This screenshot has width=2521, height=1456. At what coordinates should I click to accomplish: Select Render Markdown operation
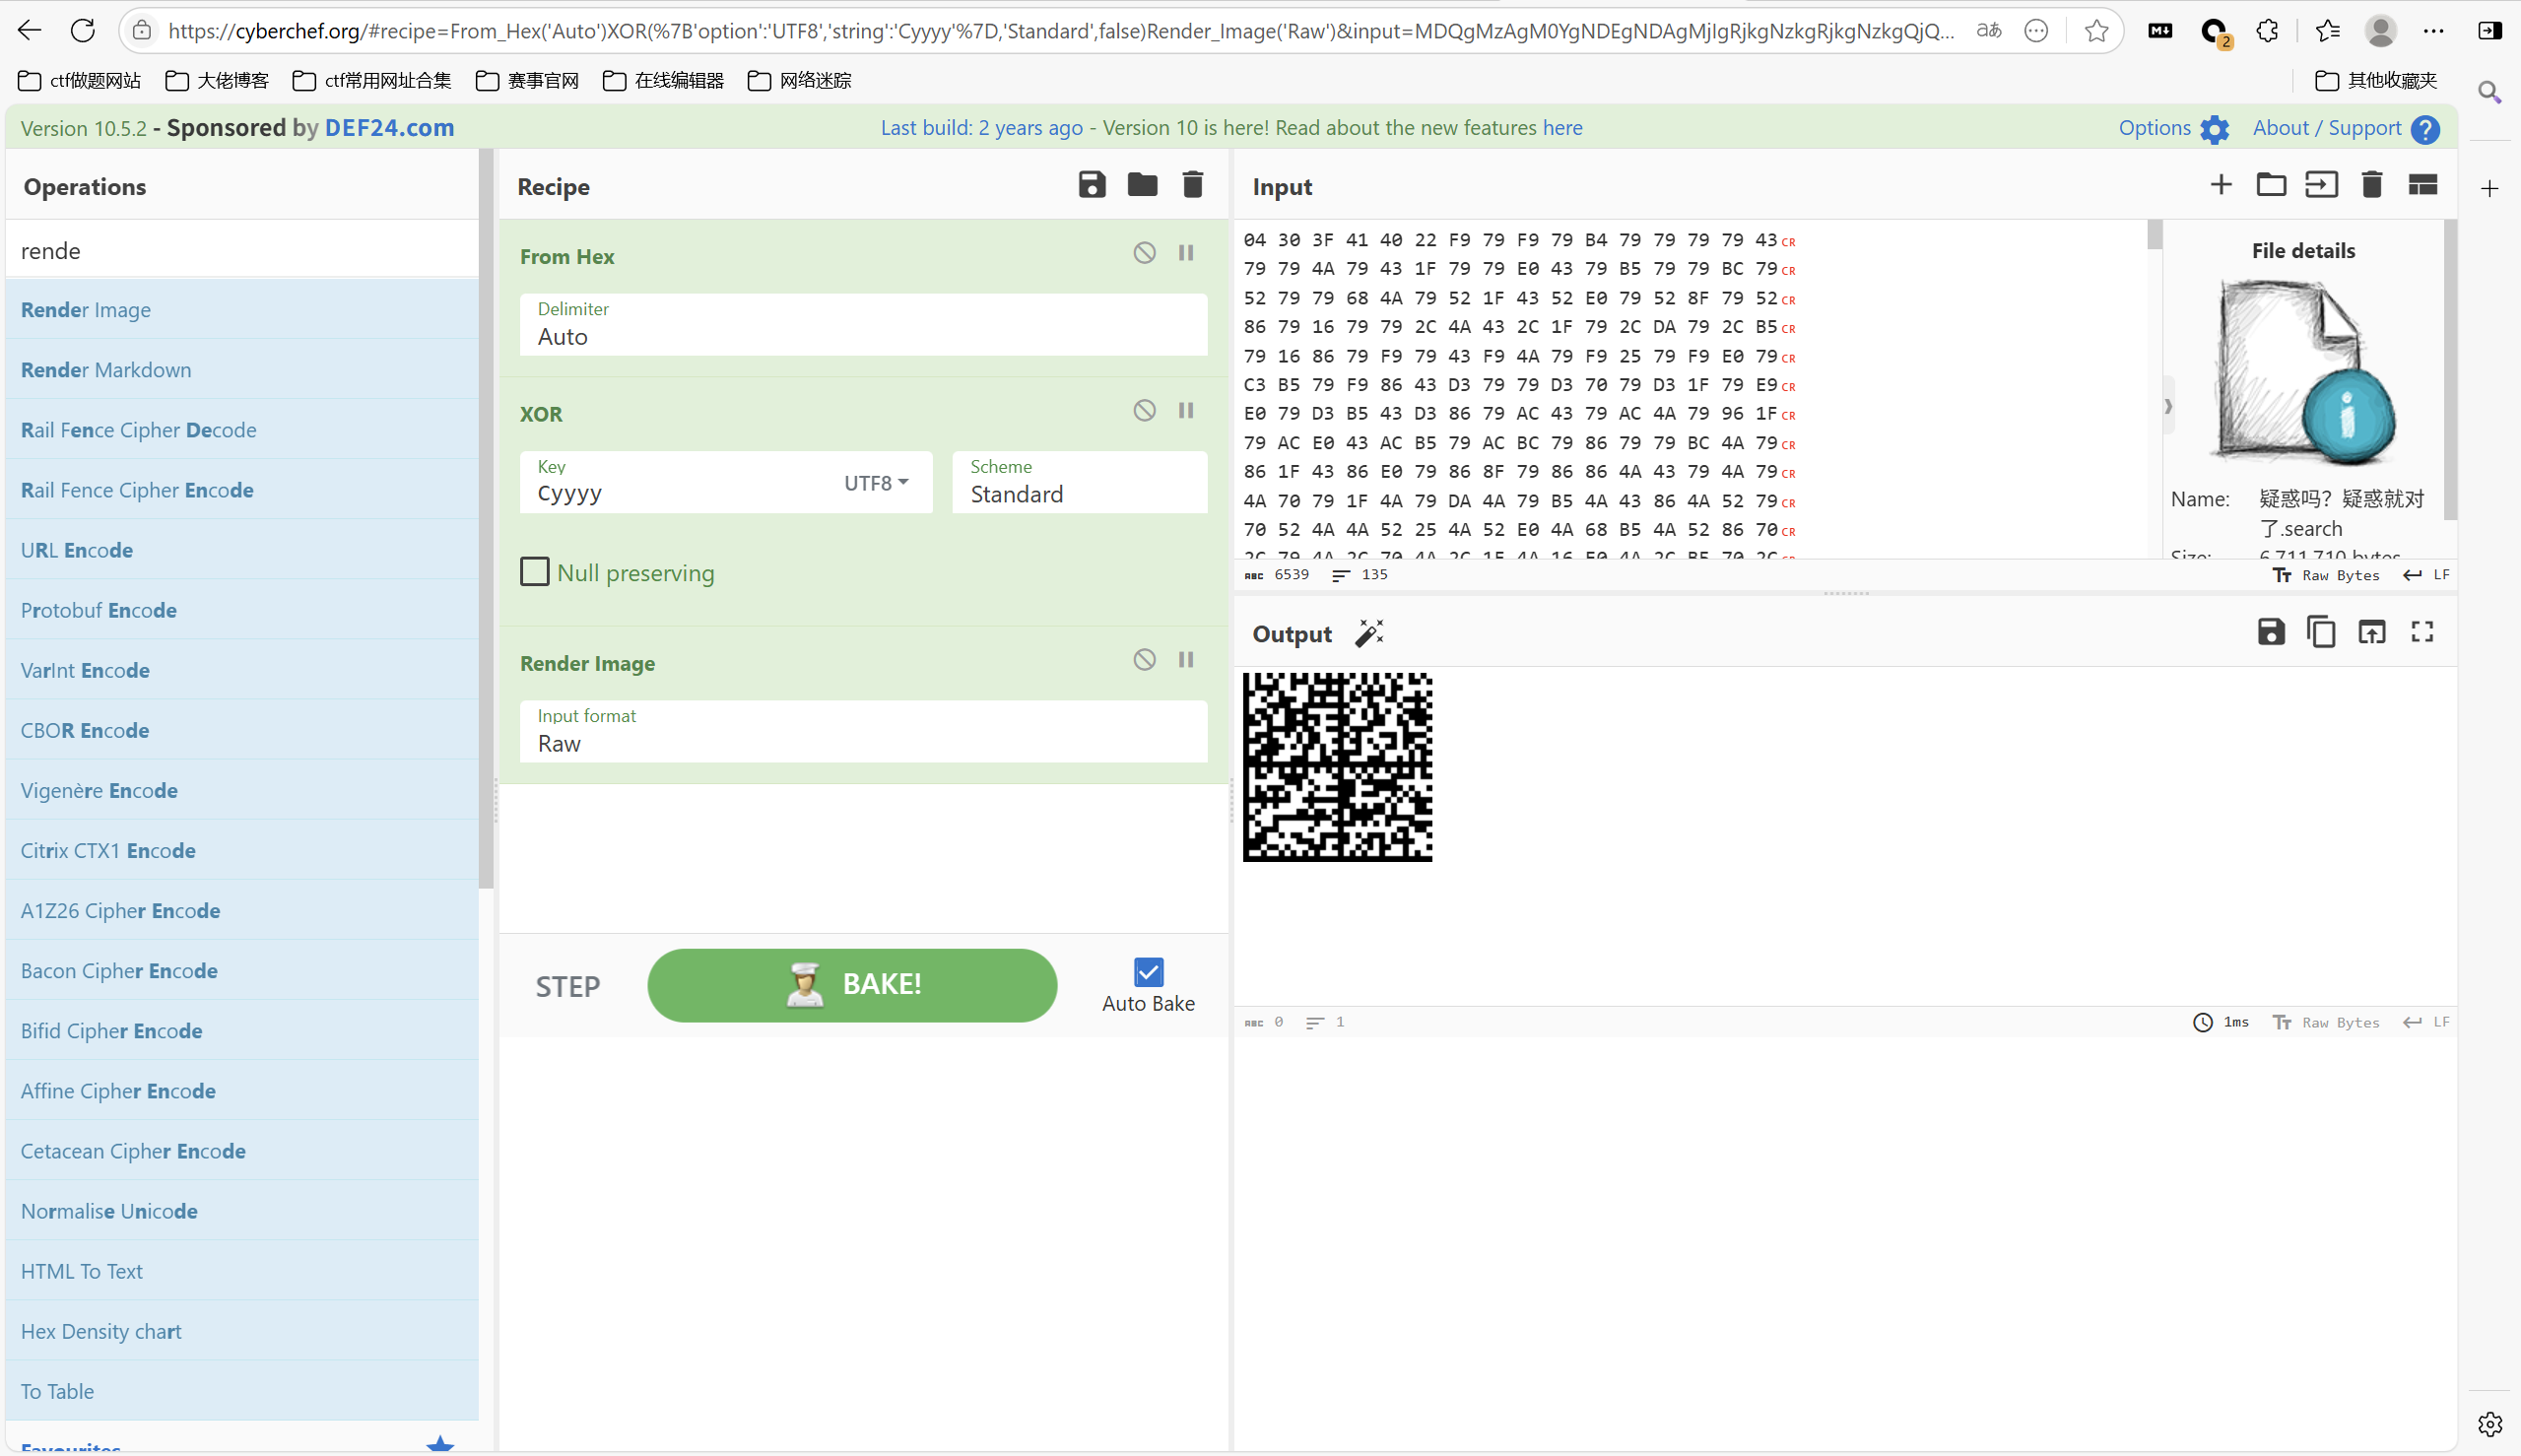(242, 369)
